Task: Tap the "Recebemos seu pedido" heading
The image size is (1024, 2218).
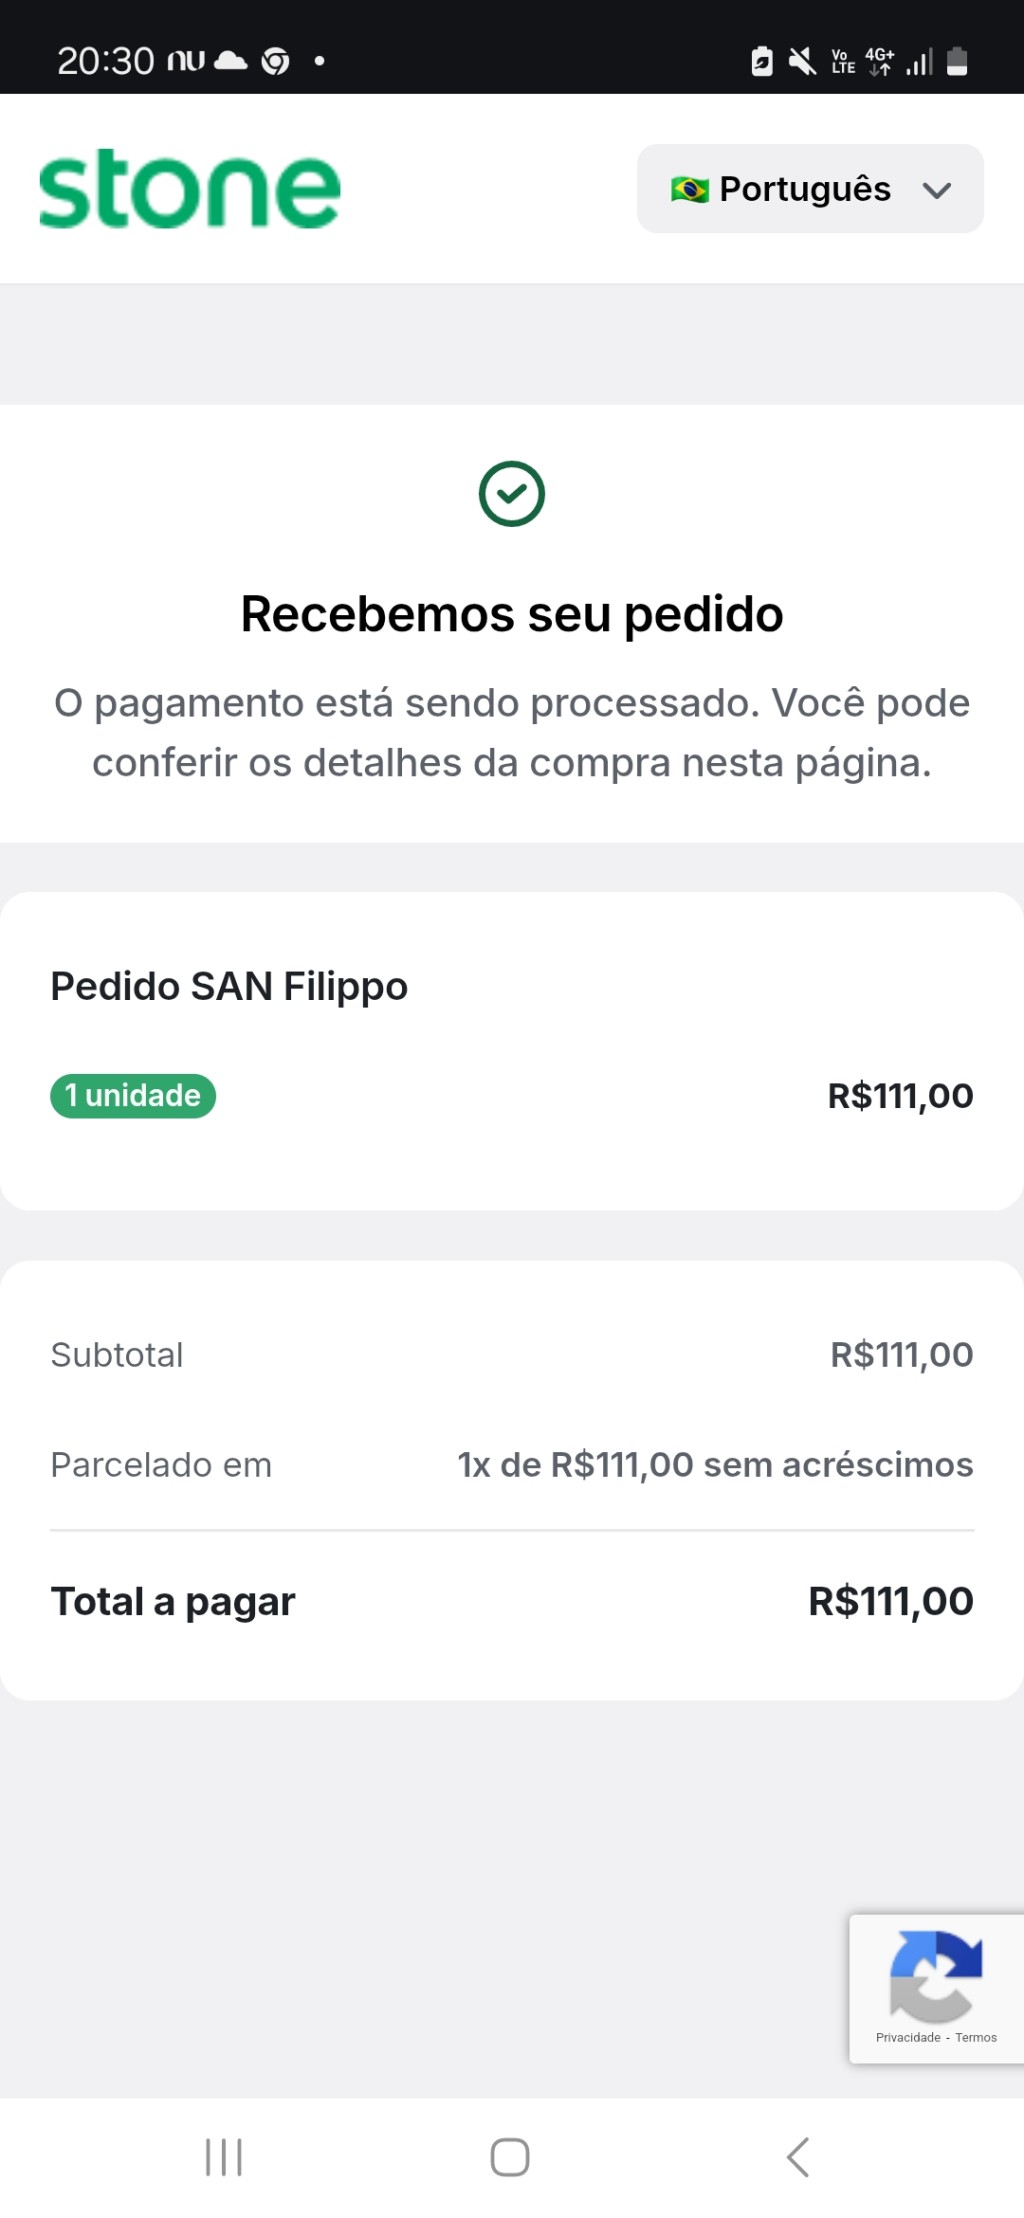Action: (512, 614)
